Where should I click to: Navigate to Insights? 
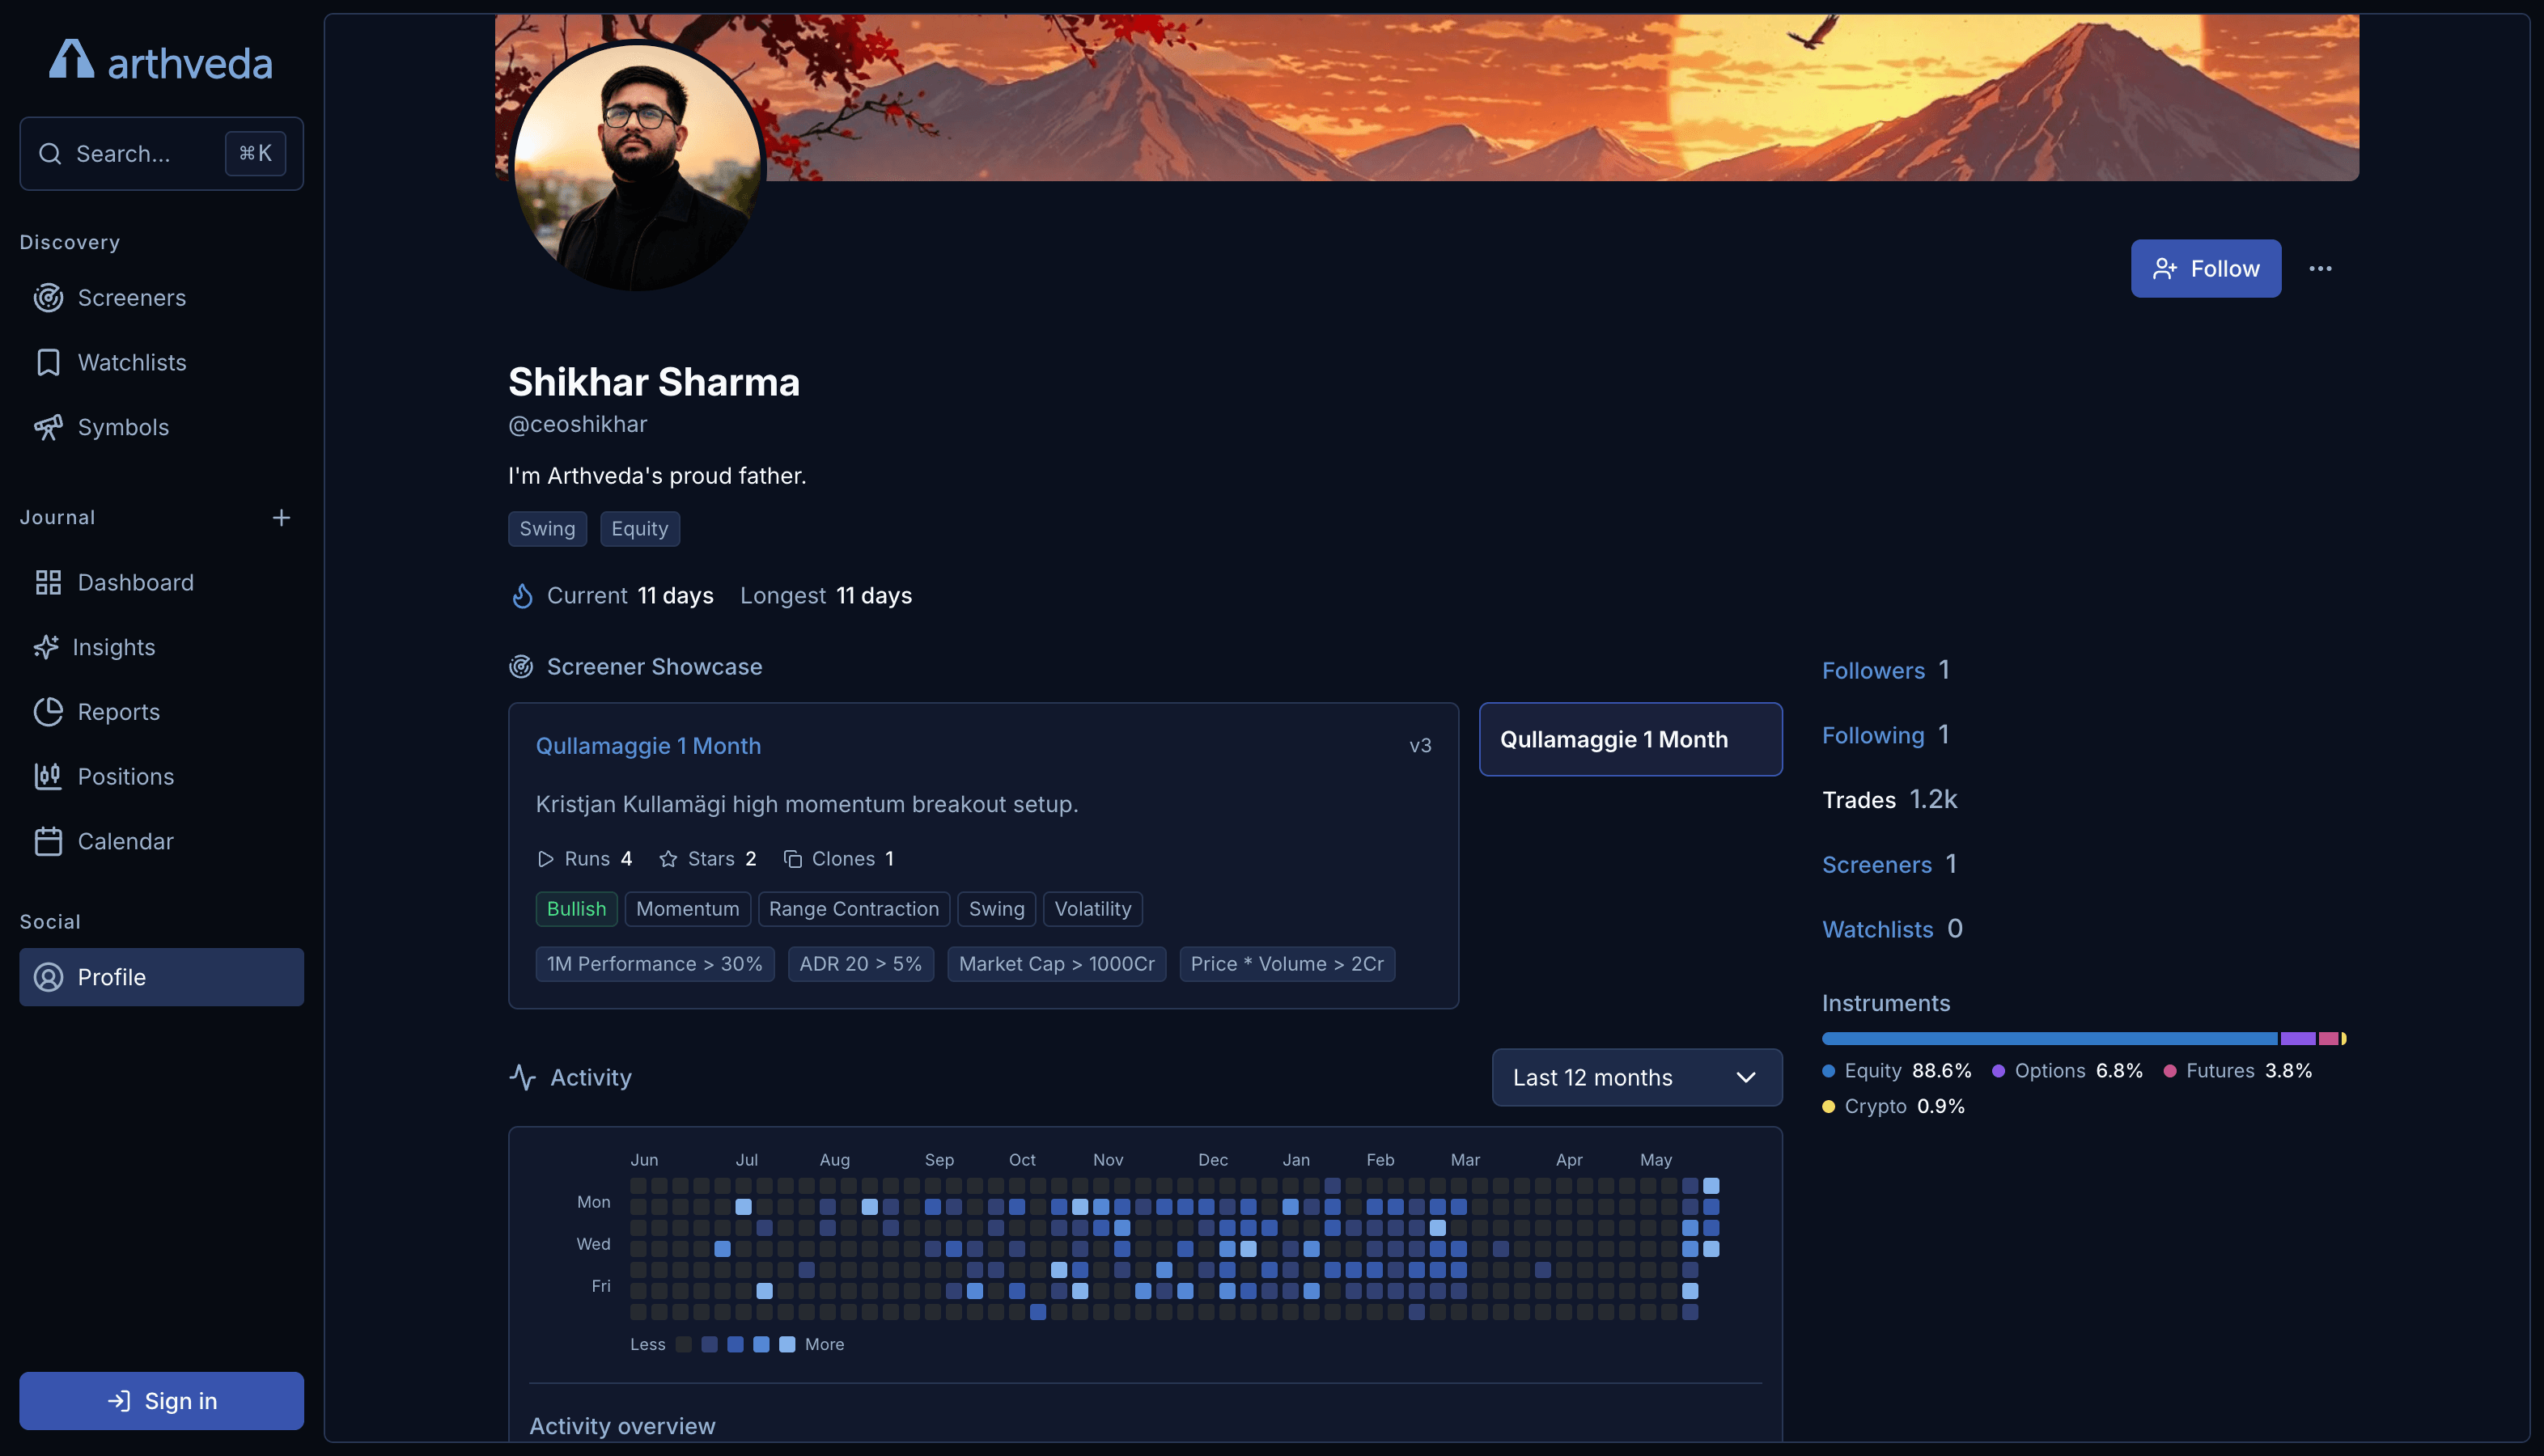coord(162,647)
